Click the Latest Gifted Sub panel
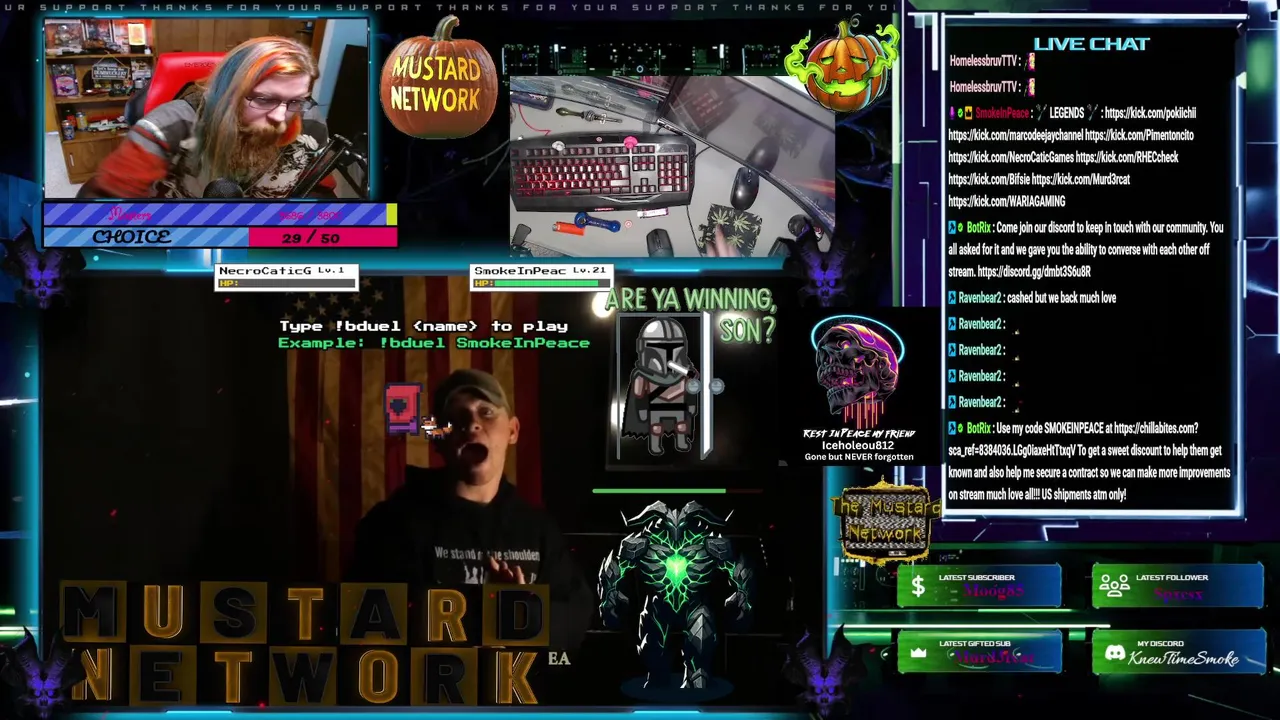Viewport: 1280px width, 720px height. (x=979, y=653)
